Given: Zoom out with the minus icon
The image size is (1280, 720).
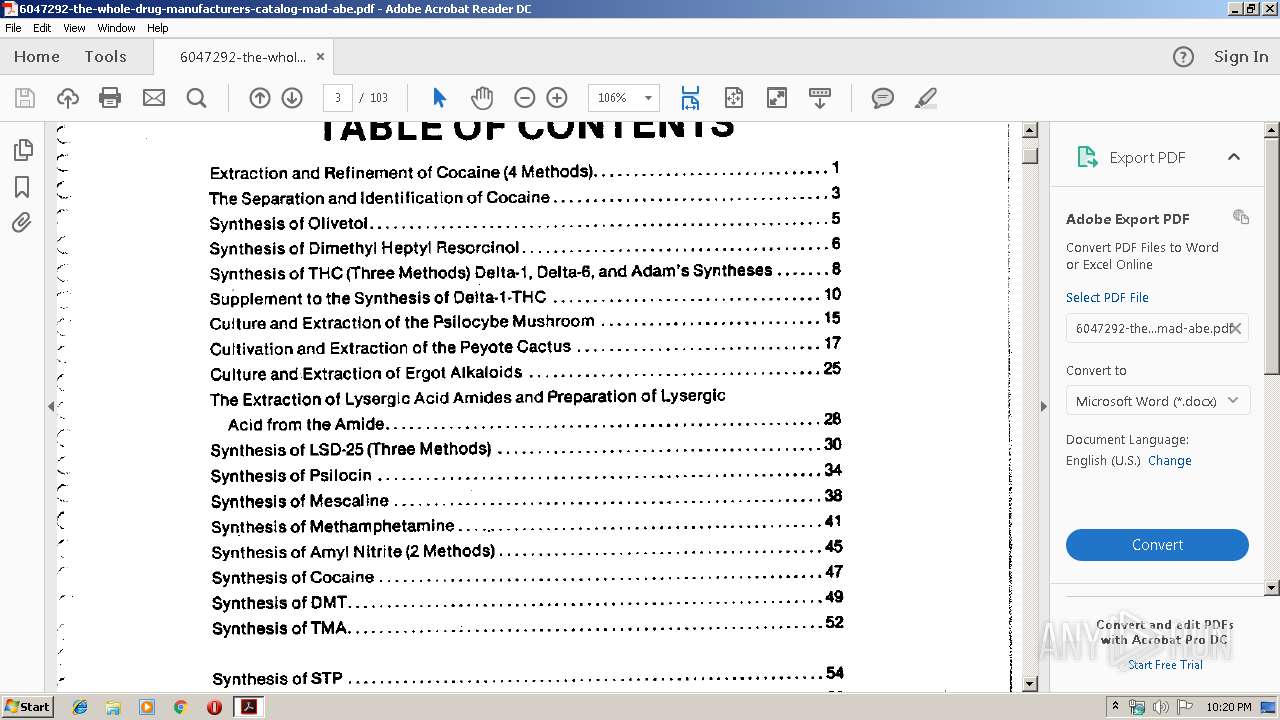Looking at the screenshot, I should (525, 98).
